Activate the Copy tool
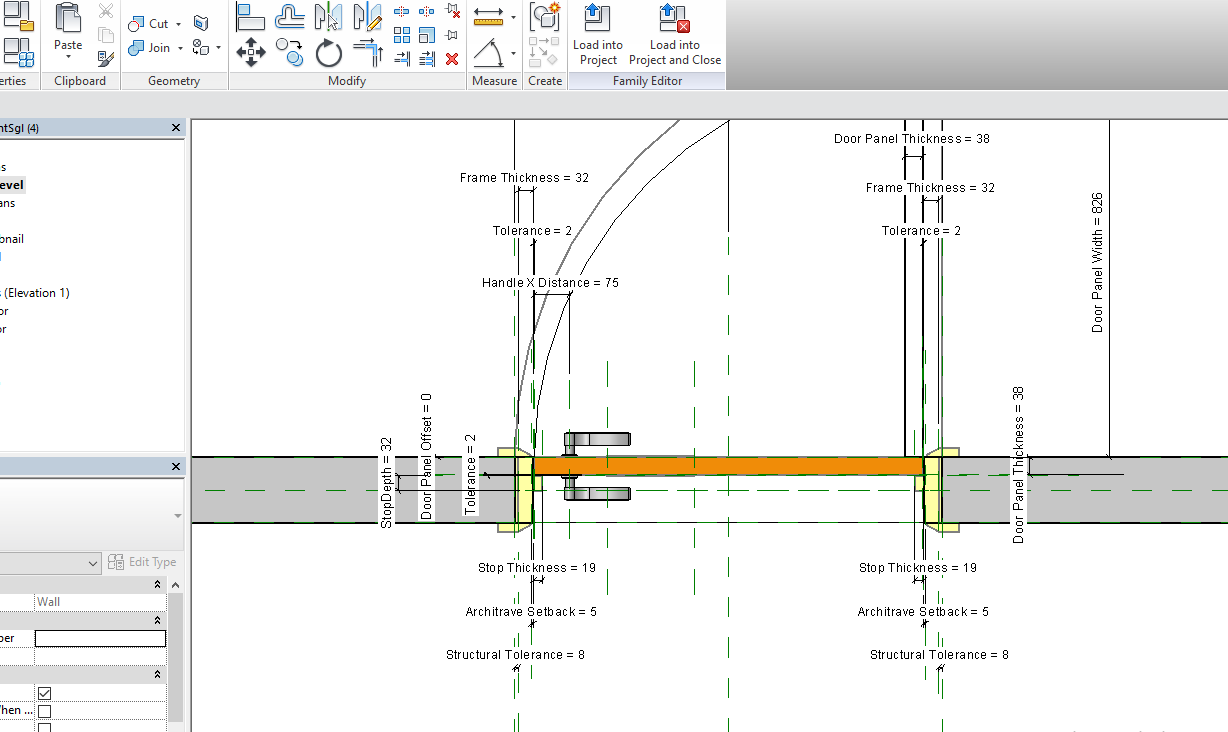The image size is (1228, 732). pos(289,51)
